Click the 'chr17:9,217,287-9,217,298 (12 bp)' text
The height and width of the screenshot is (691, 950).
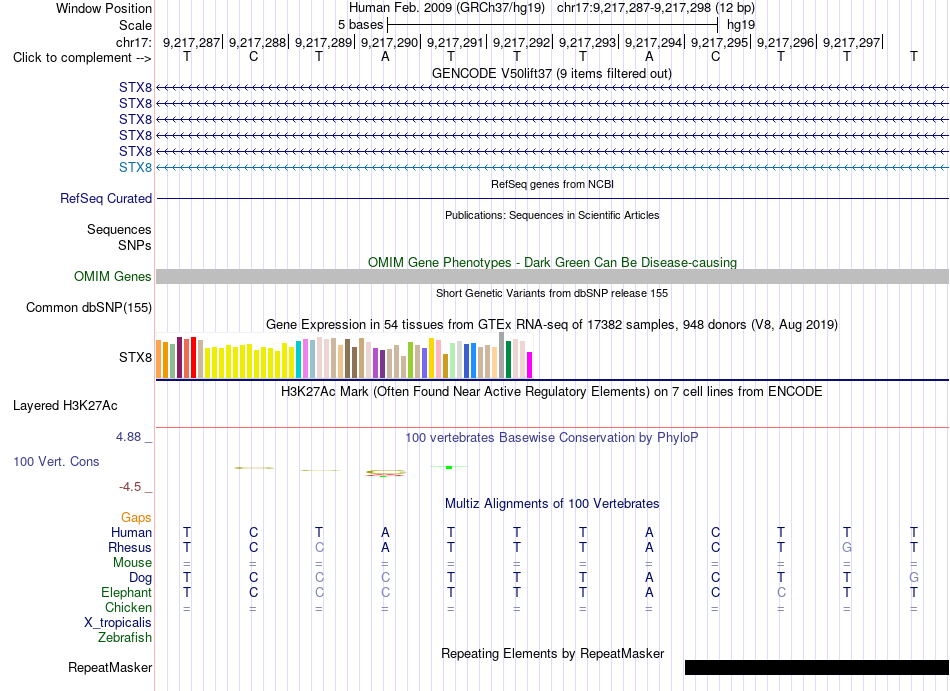(x=656, y=8)
